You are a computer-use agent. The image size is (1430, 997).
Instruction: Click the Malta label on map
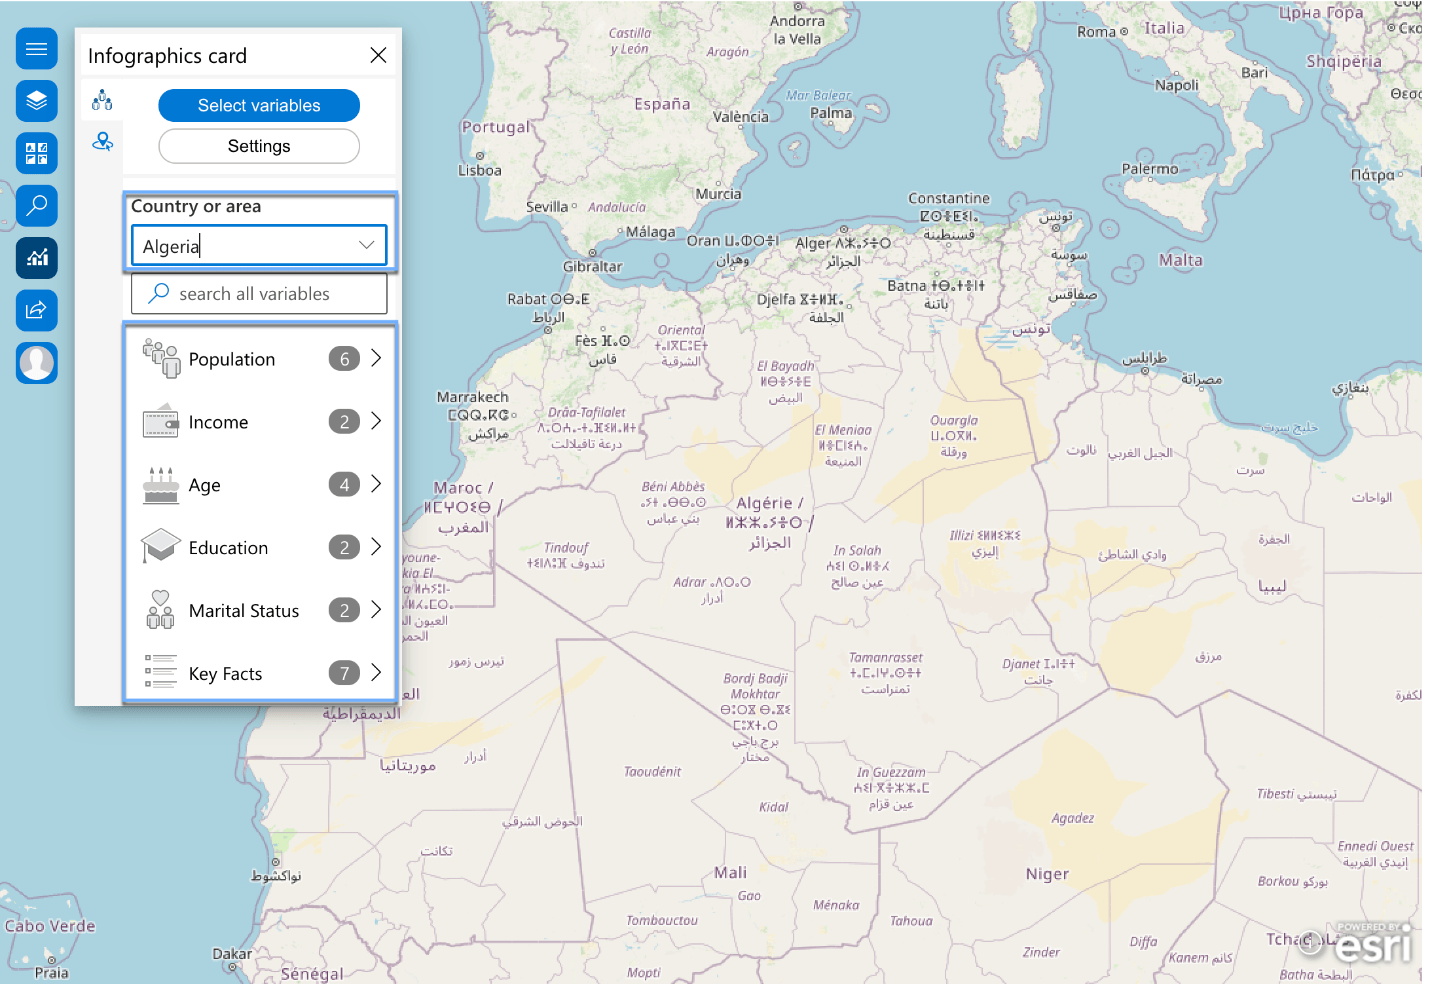point(1181,260)
